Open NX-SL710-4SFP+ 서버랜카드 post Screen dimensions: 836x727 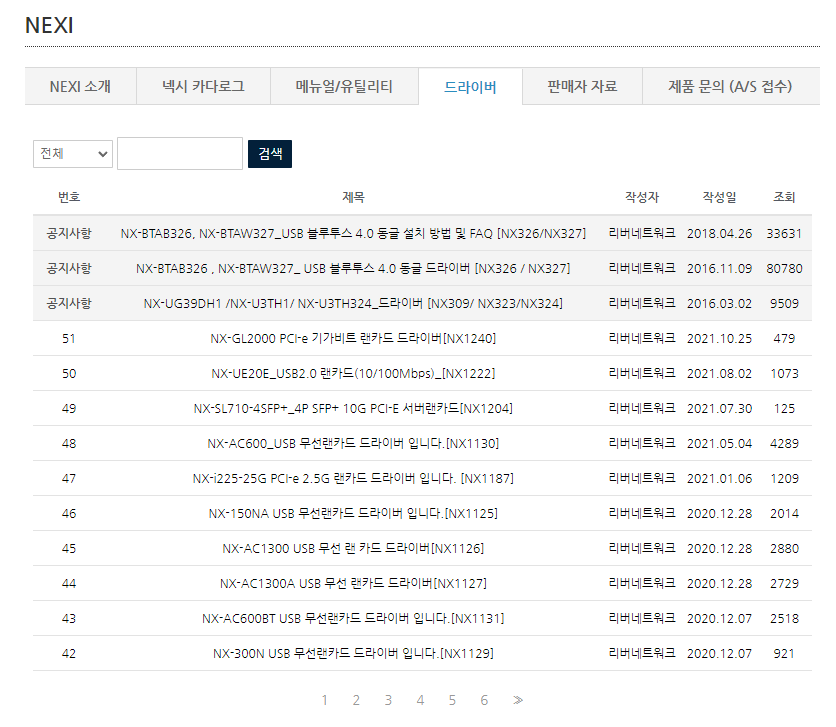click(x=353, y=408)
